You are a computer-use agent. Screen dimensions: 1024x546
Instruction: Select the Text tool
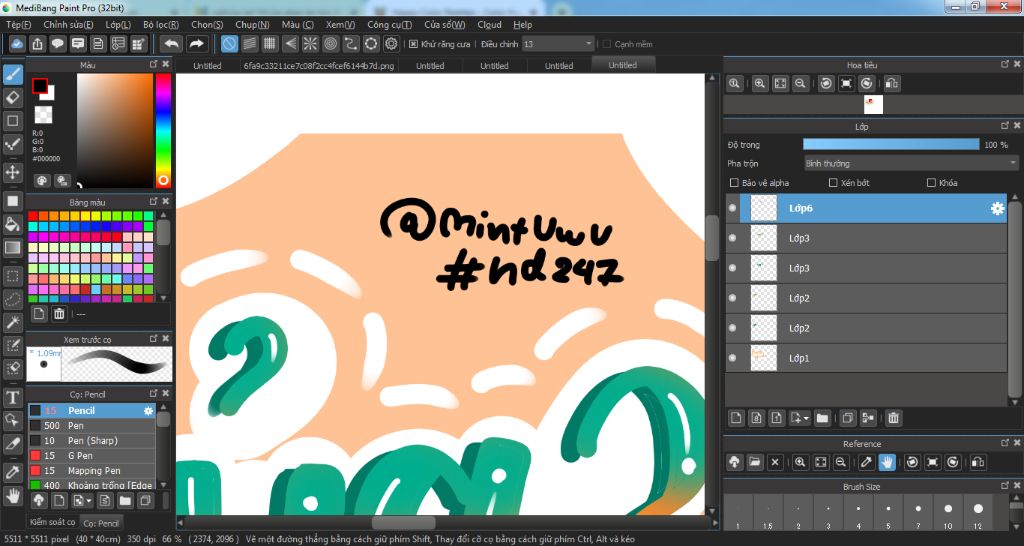(12, 397)
